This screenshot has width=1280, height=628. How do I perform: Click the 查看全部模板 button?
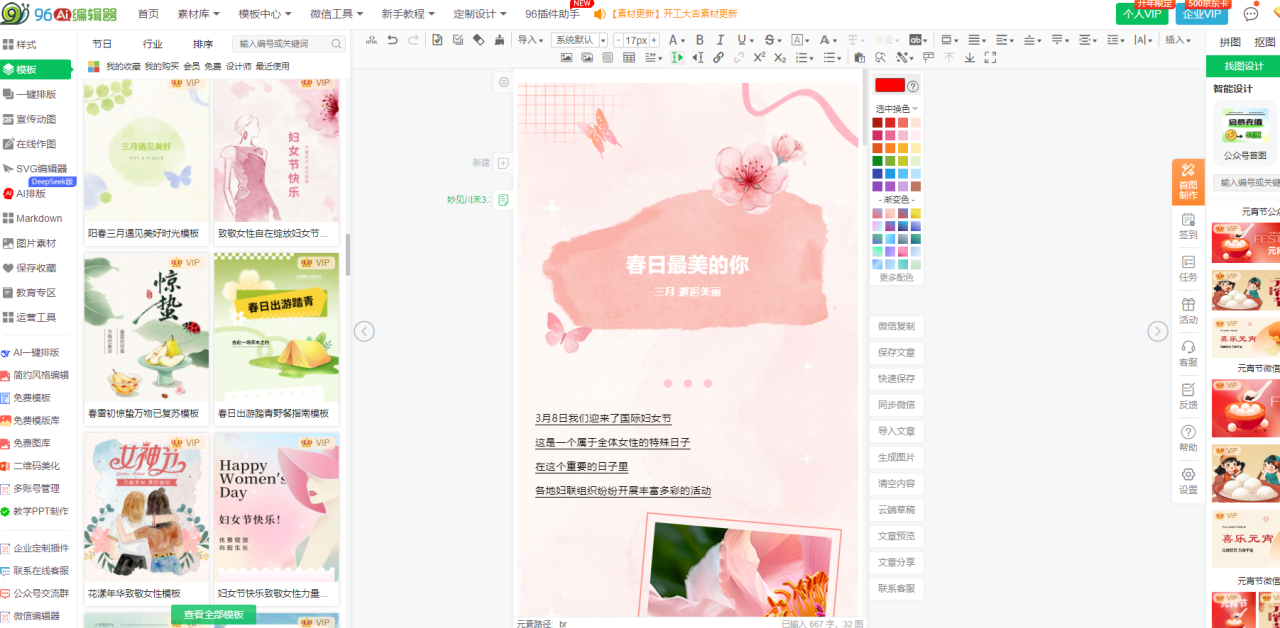pyautogui.click(x=213, y=615)
